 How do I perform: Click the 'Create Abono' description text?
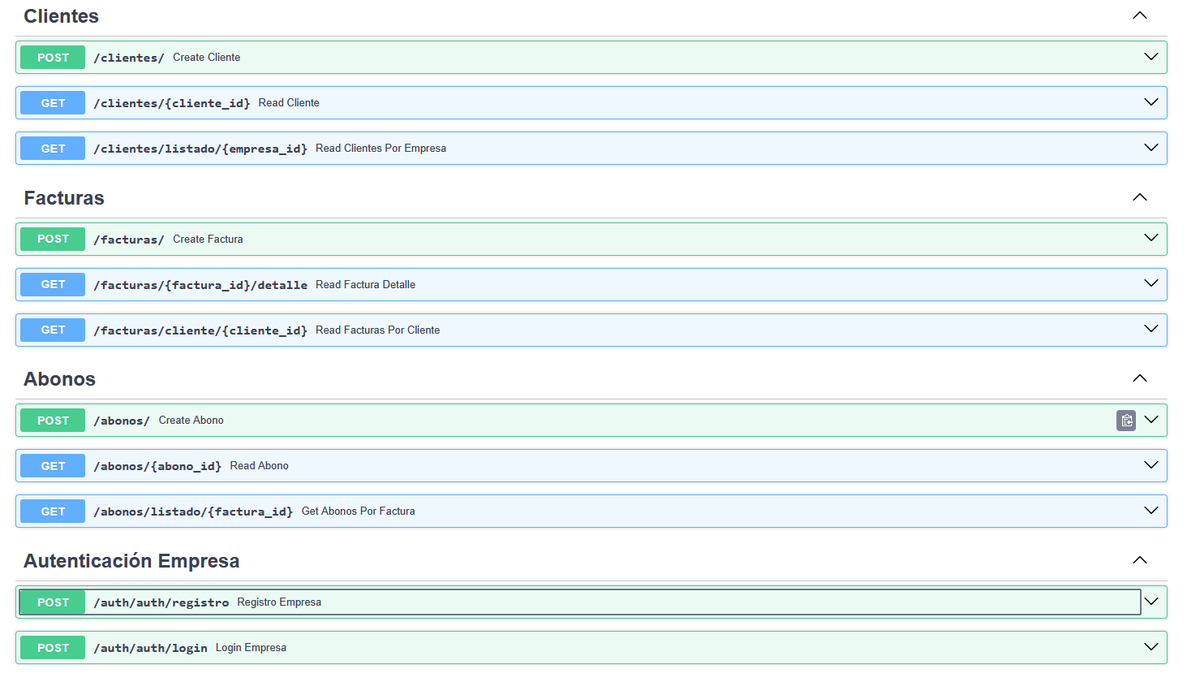point(191,421)
